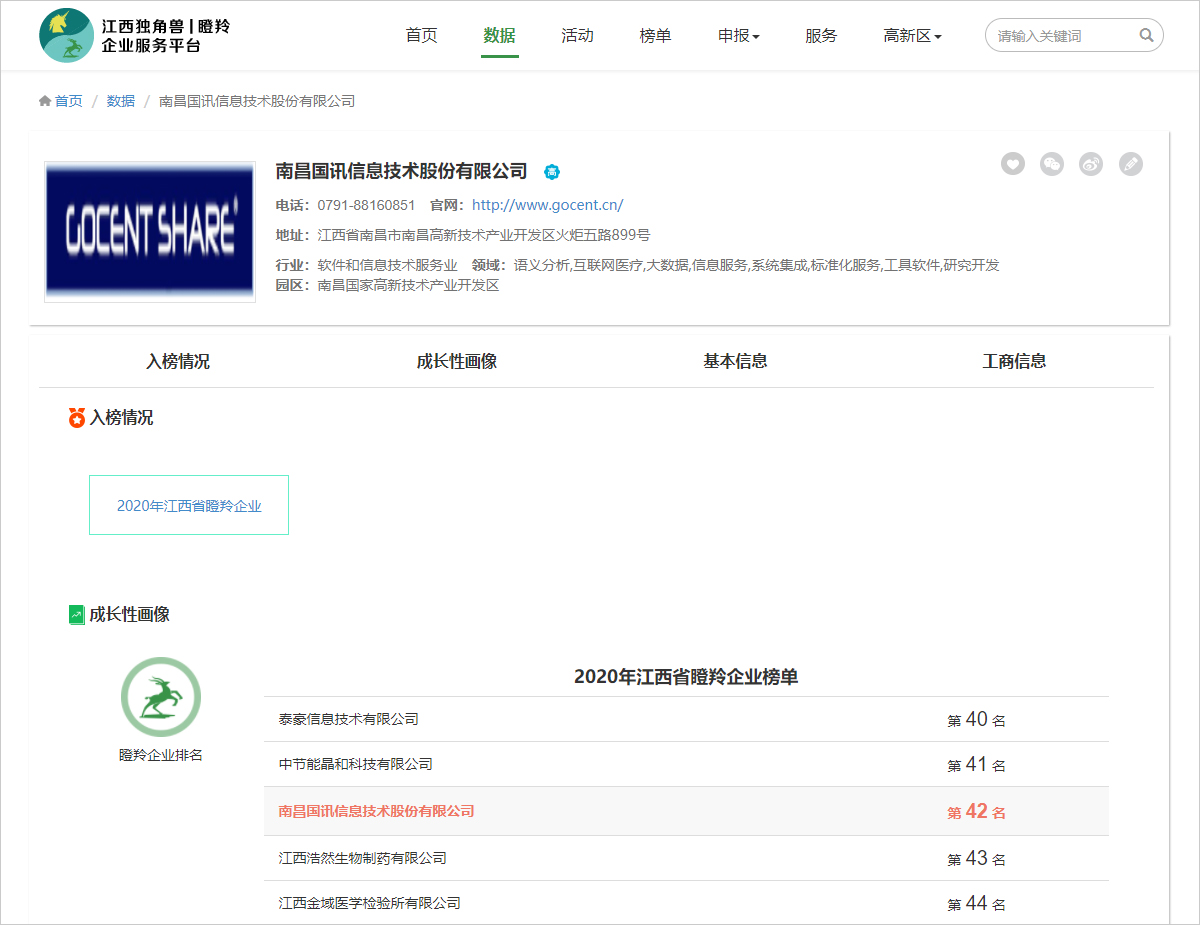This screenshot has width=1200, height=925.
Task: Click 中节能晶和科技有限公司 row
Action: [x=686, y=764]
